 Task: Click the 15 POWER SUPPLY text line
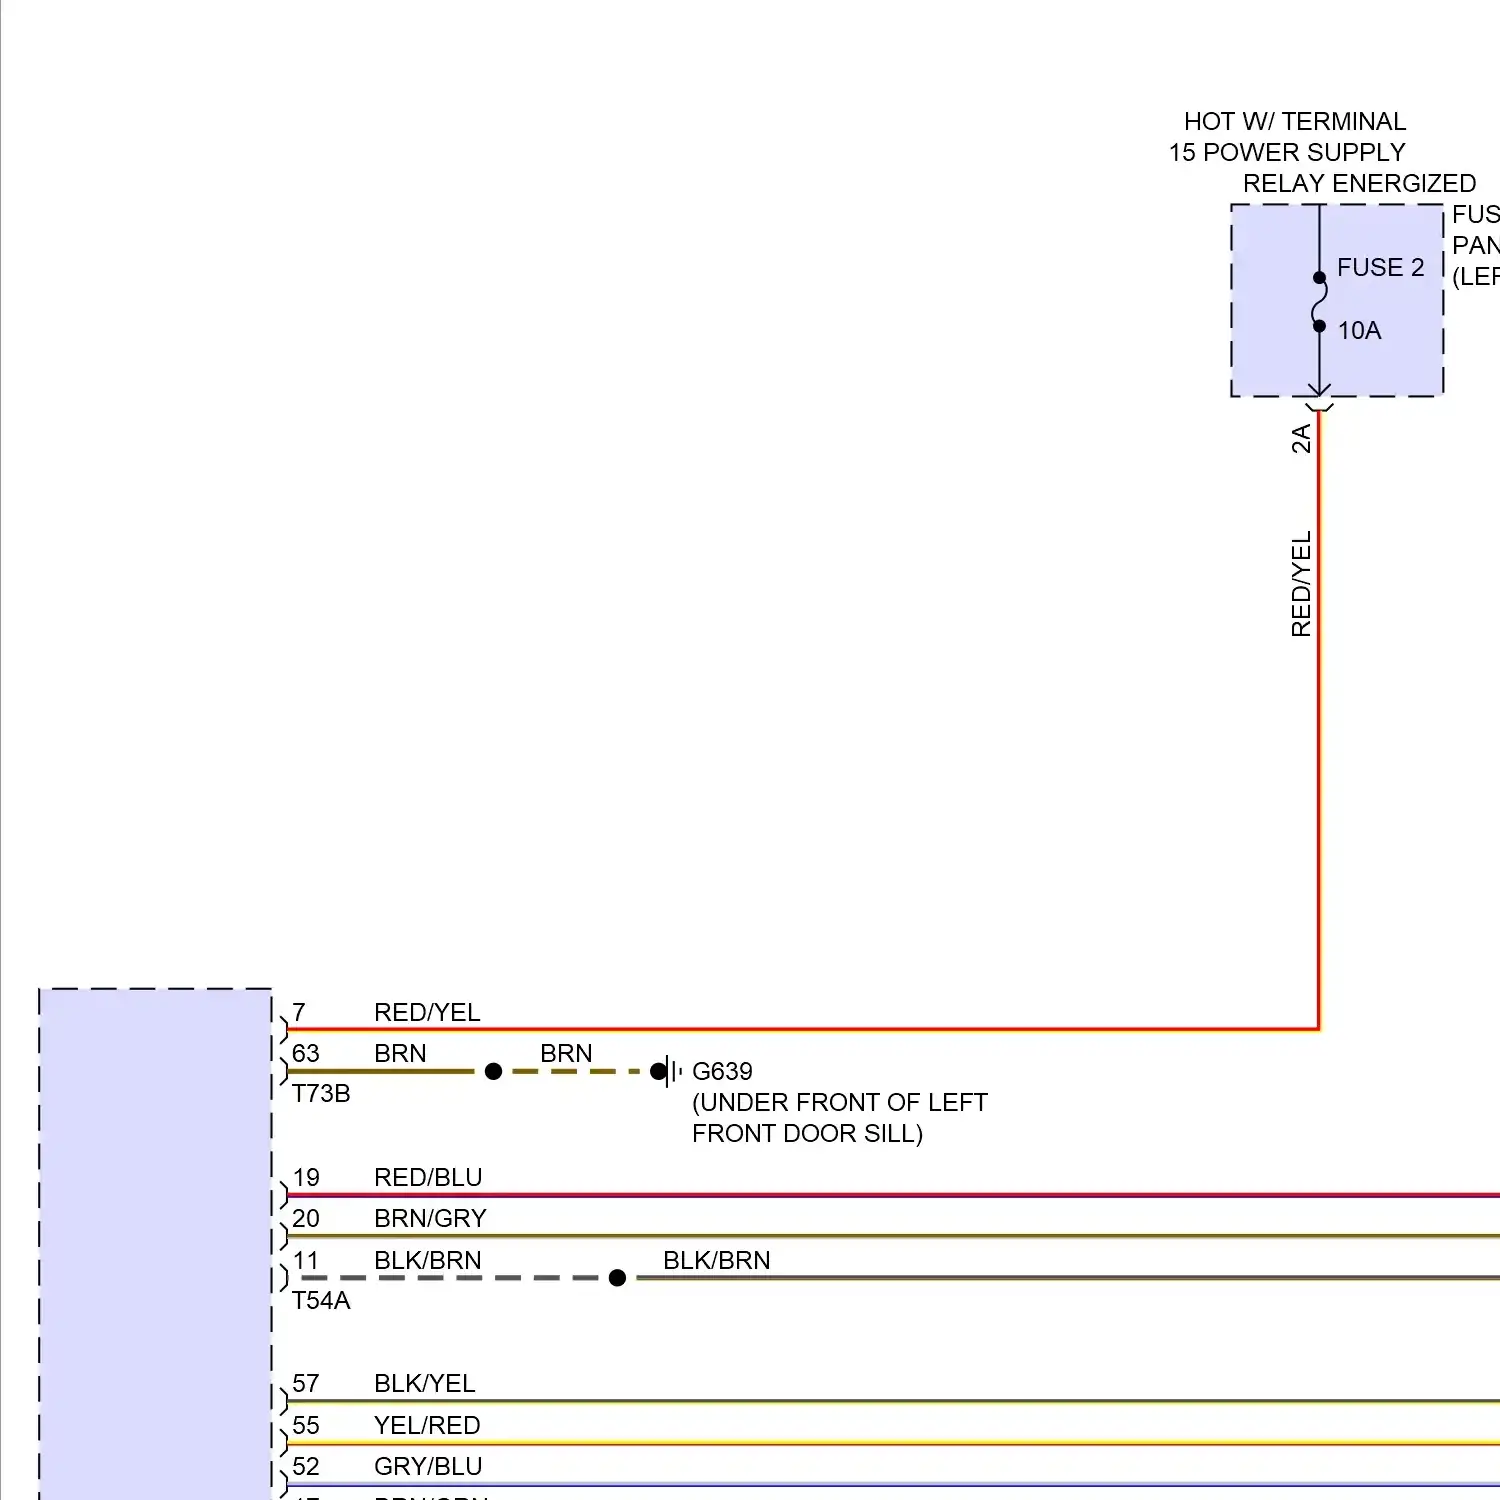tap(1287, 153)
